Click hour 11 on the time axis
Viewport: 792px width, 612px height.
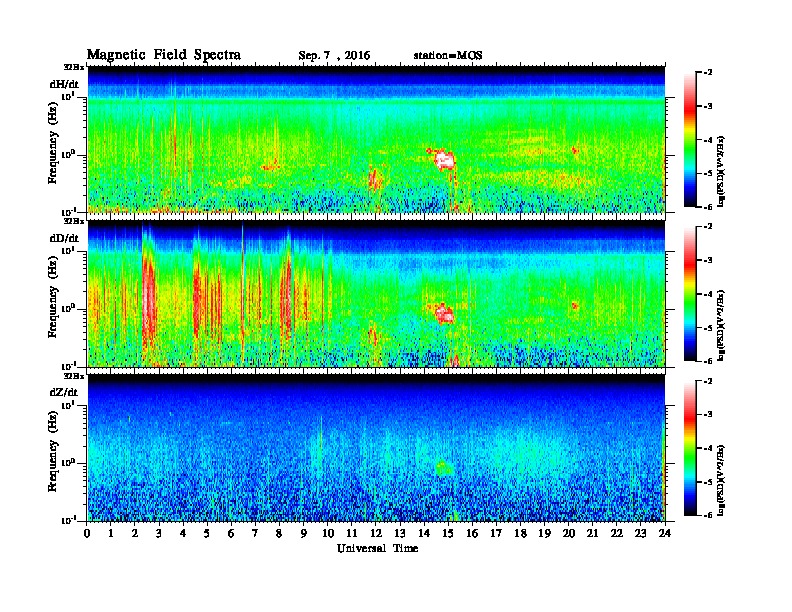352,533
